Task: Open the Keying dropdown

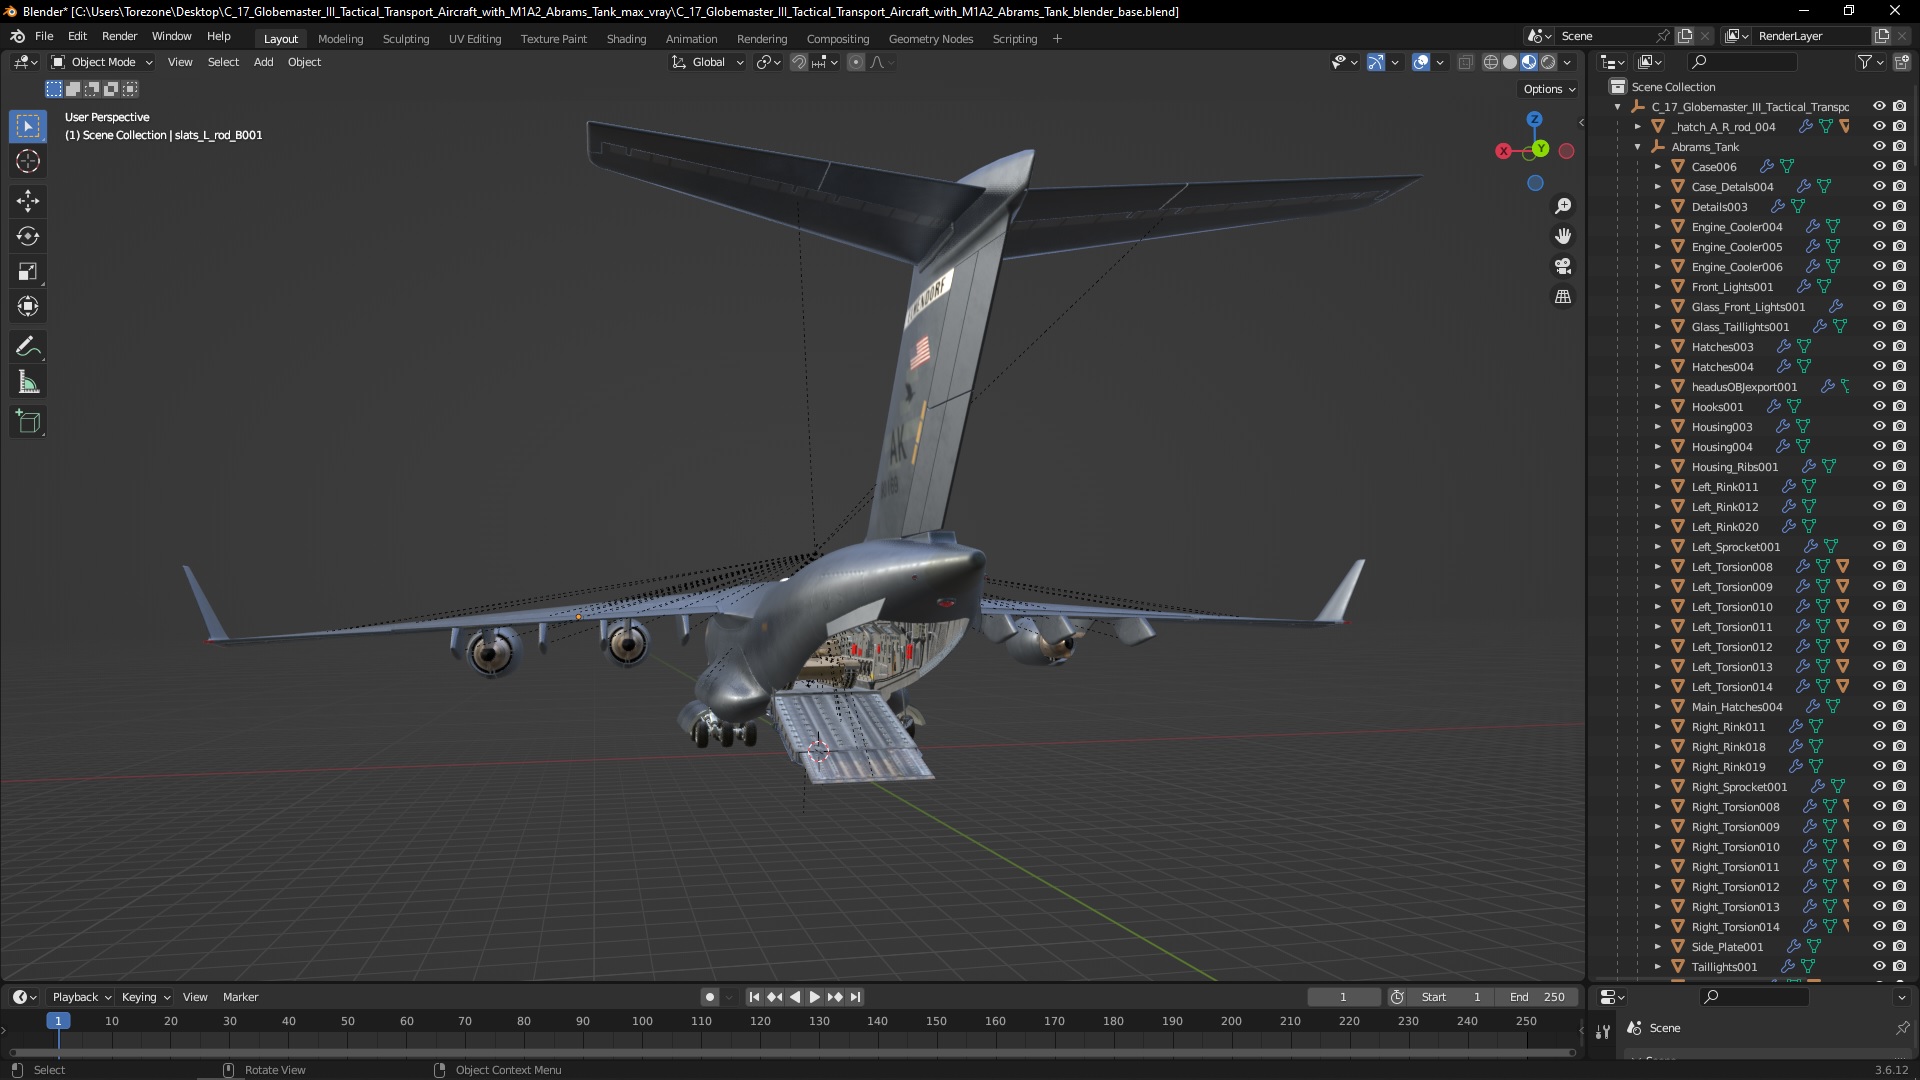Action: point(145,997)
